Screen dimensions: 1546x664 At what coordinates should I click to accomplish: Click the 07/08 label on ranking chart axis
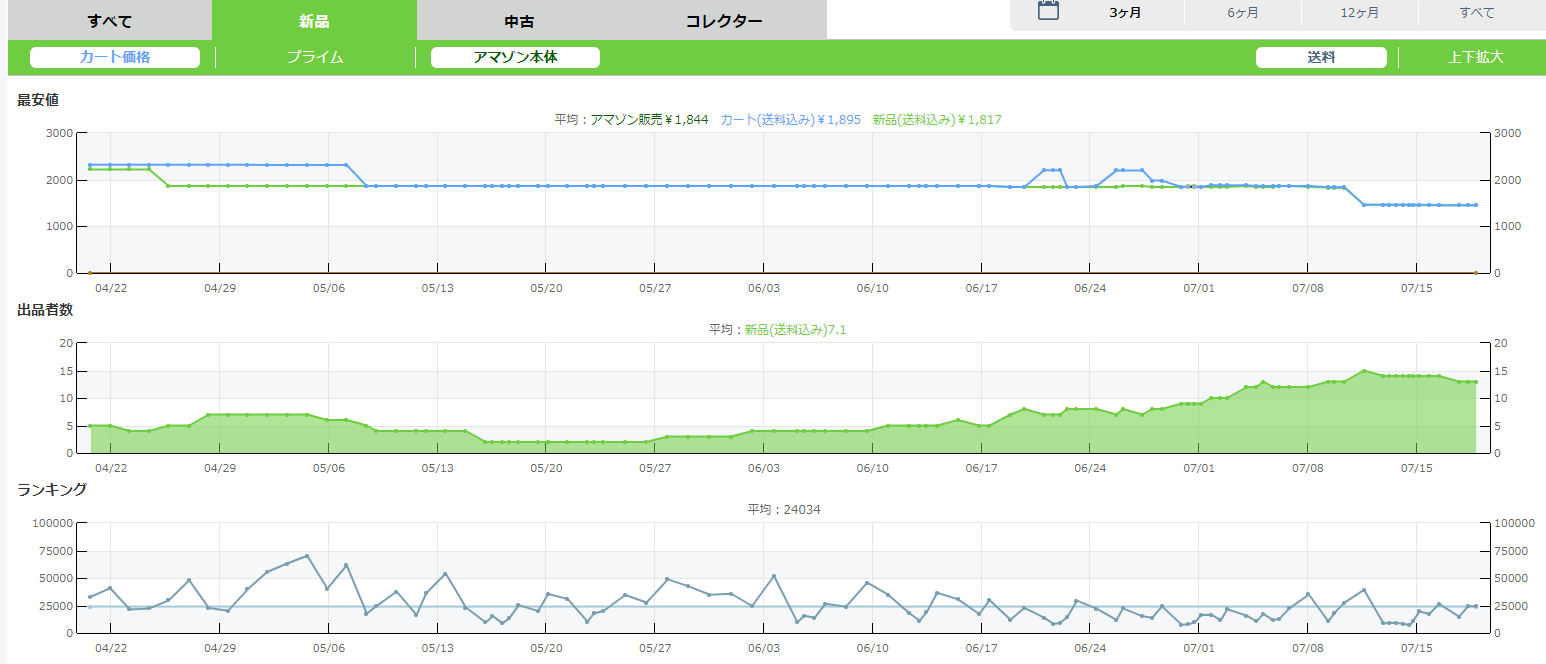tap(1308, 647)
